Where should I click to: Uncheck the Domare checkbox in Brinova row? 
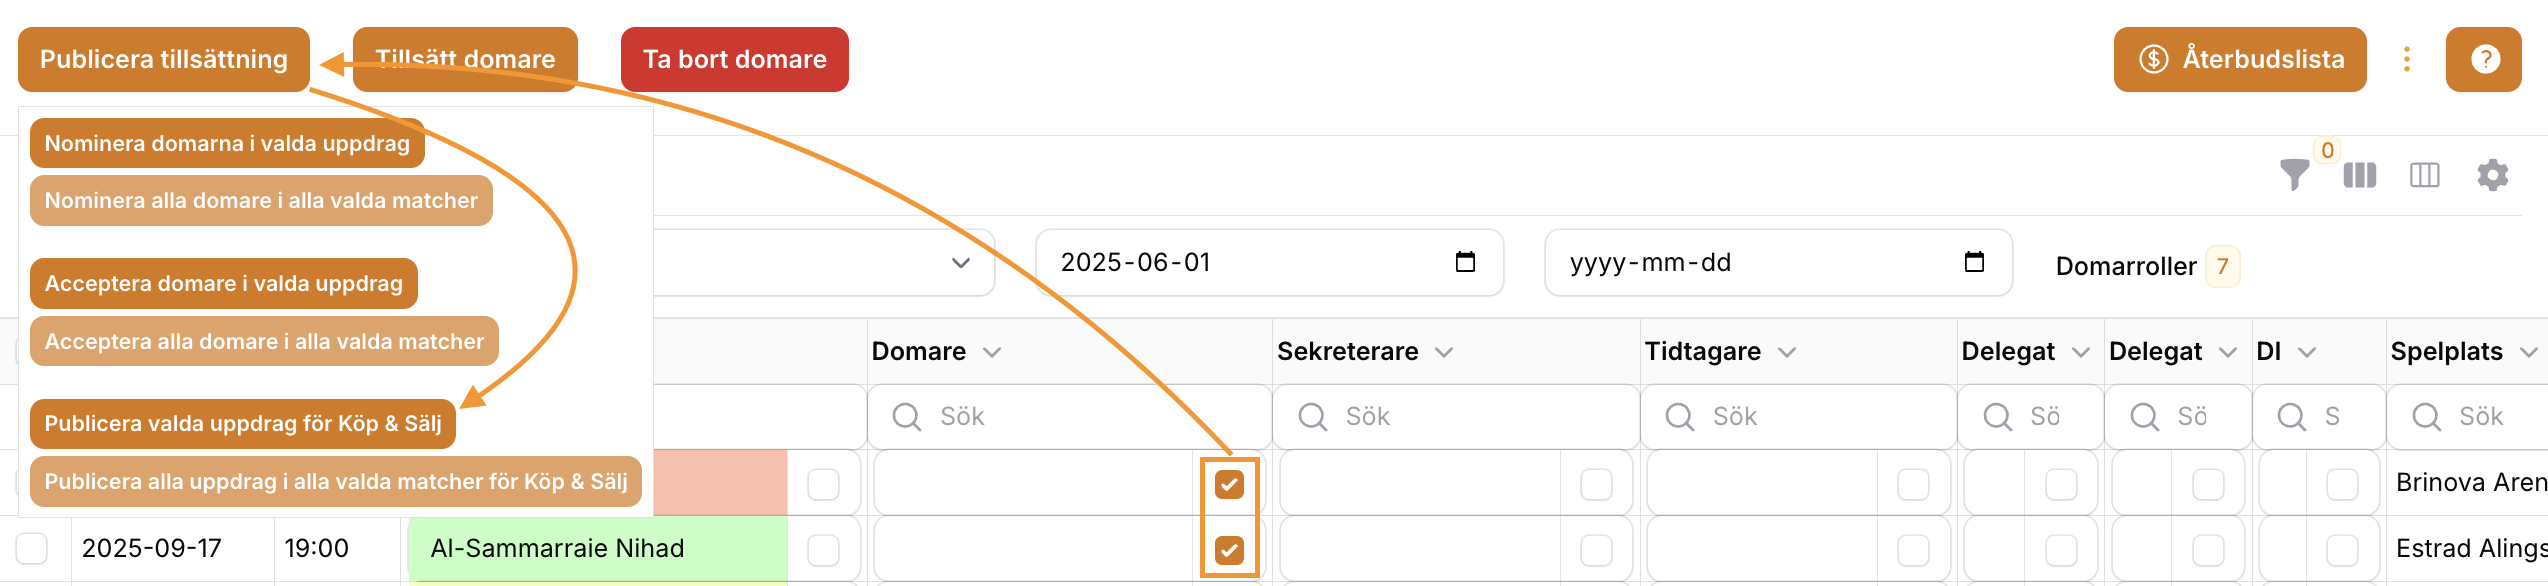pos(1229,484)
